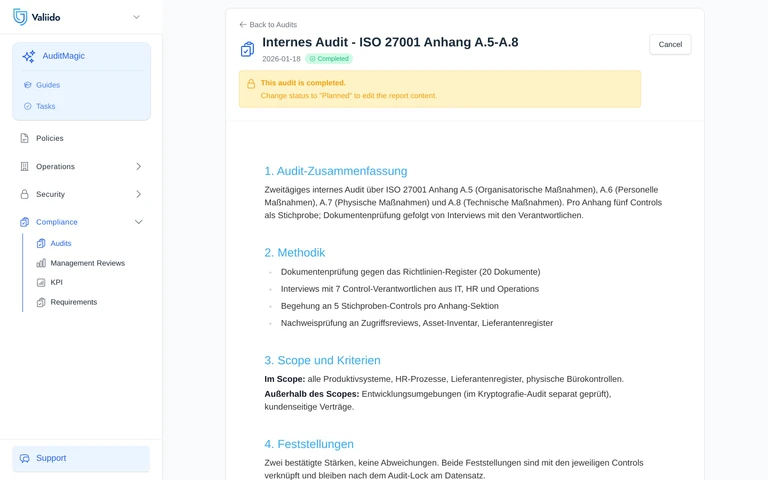768x480 pixels.
Task: Click the audit clipboard icon beside title
Action: click(247, 49)
